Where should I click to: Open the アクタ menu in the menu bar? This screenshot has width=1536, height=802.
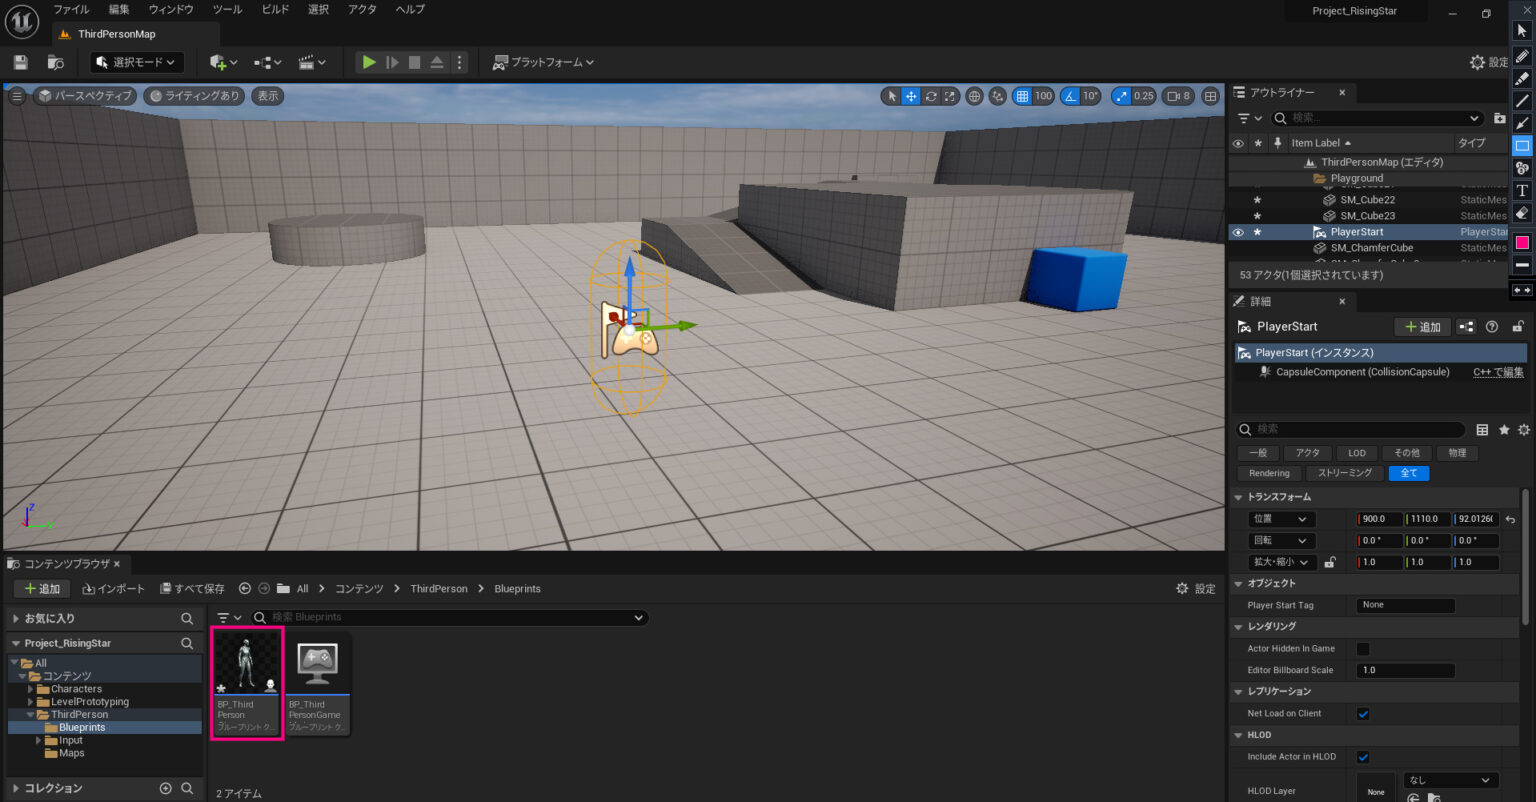[x=361, y=9]
